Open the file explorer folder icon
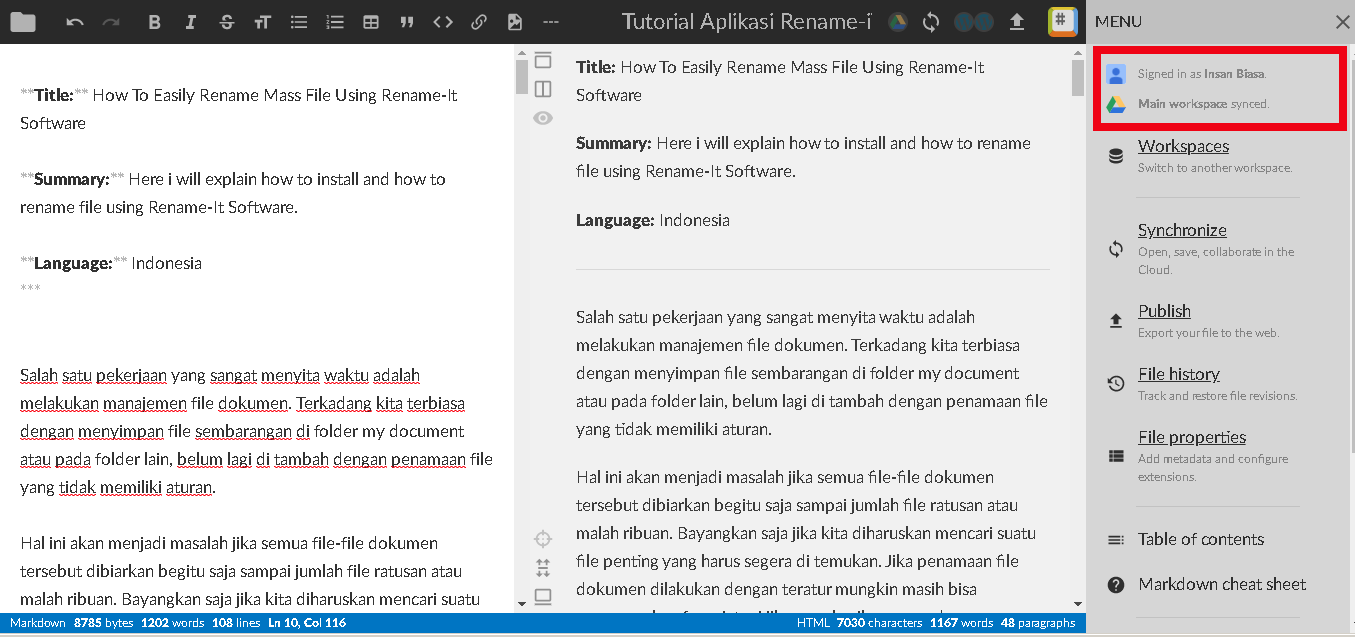Viewport: 1355px width, 637px height. pyautogui.click(x=22, y=22)
